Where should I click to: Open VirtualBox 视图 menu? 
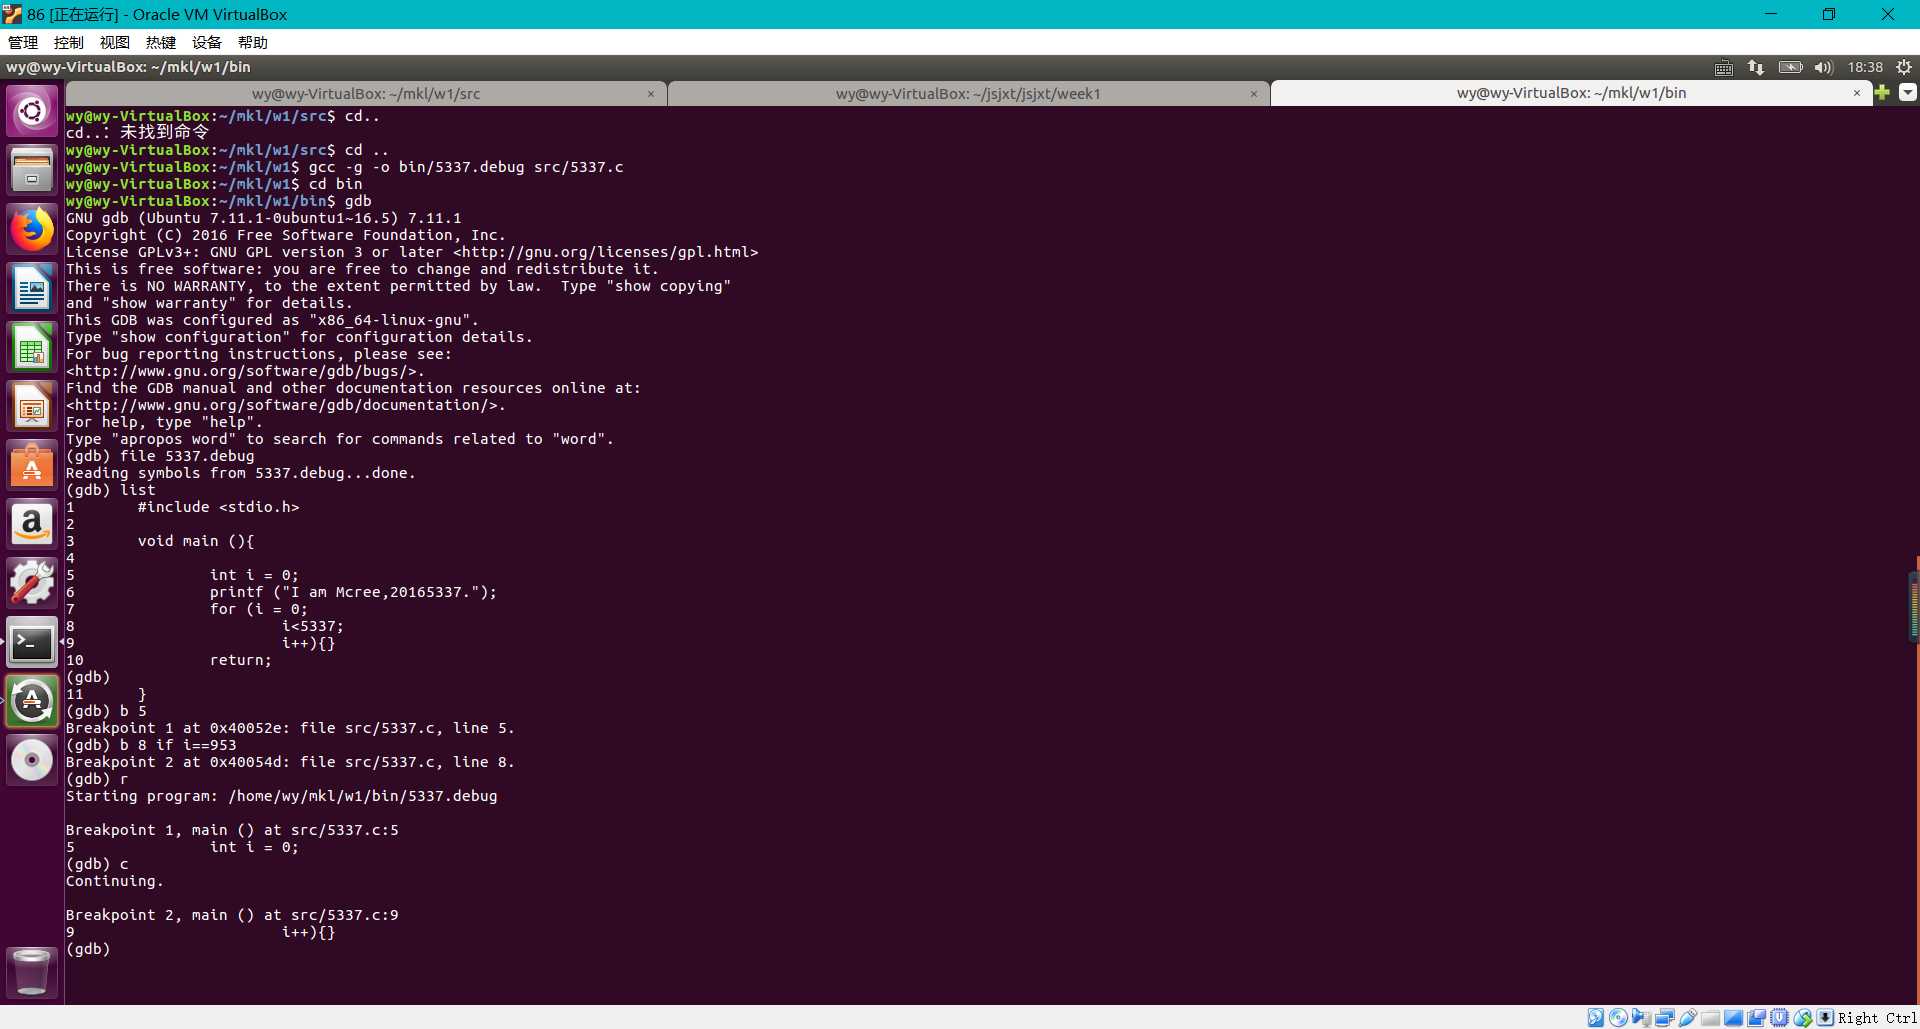click(x=115, y=42)
